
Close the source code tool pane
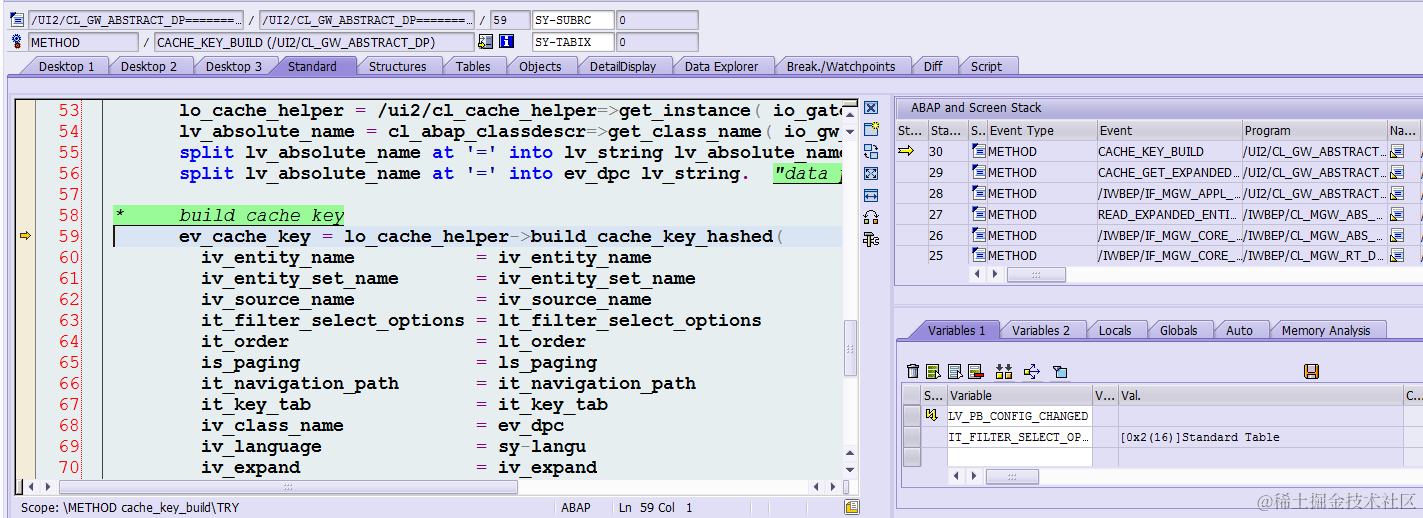point(870,108)
